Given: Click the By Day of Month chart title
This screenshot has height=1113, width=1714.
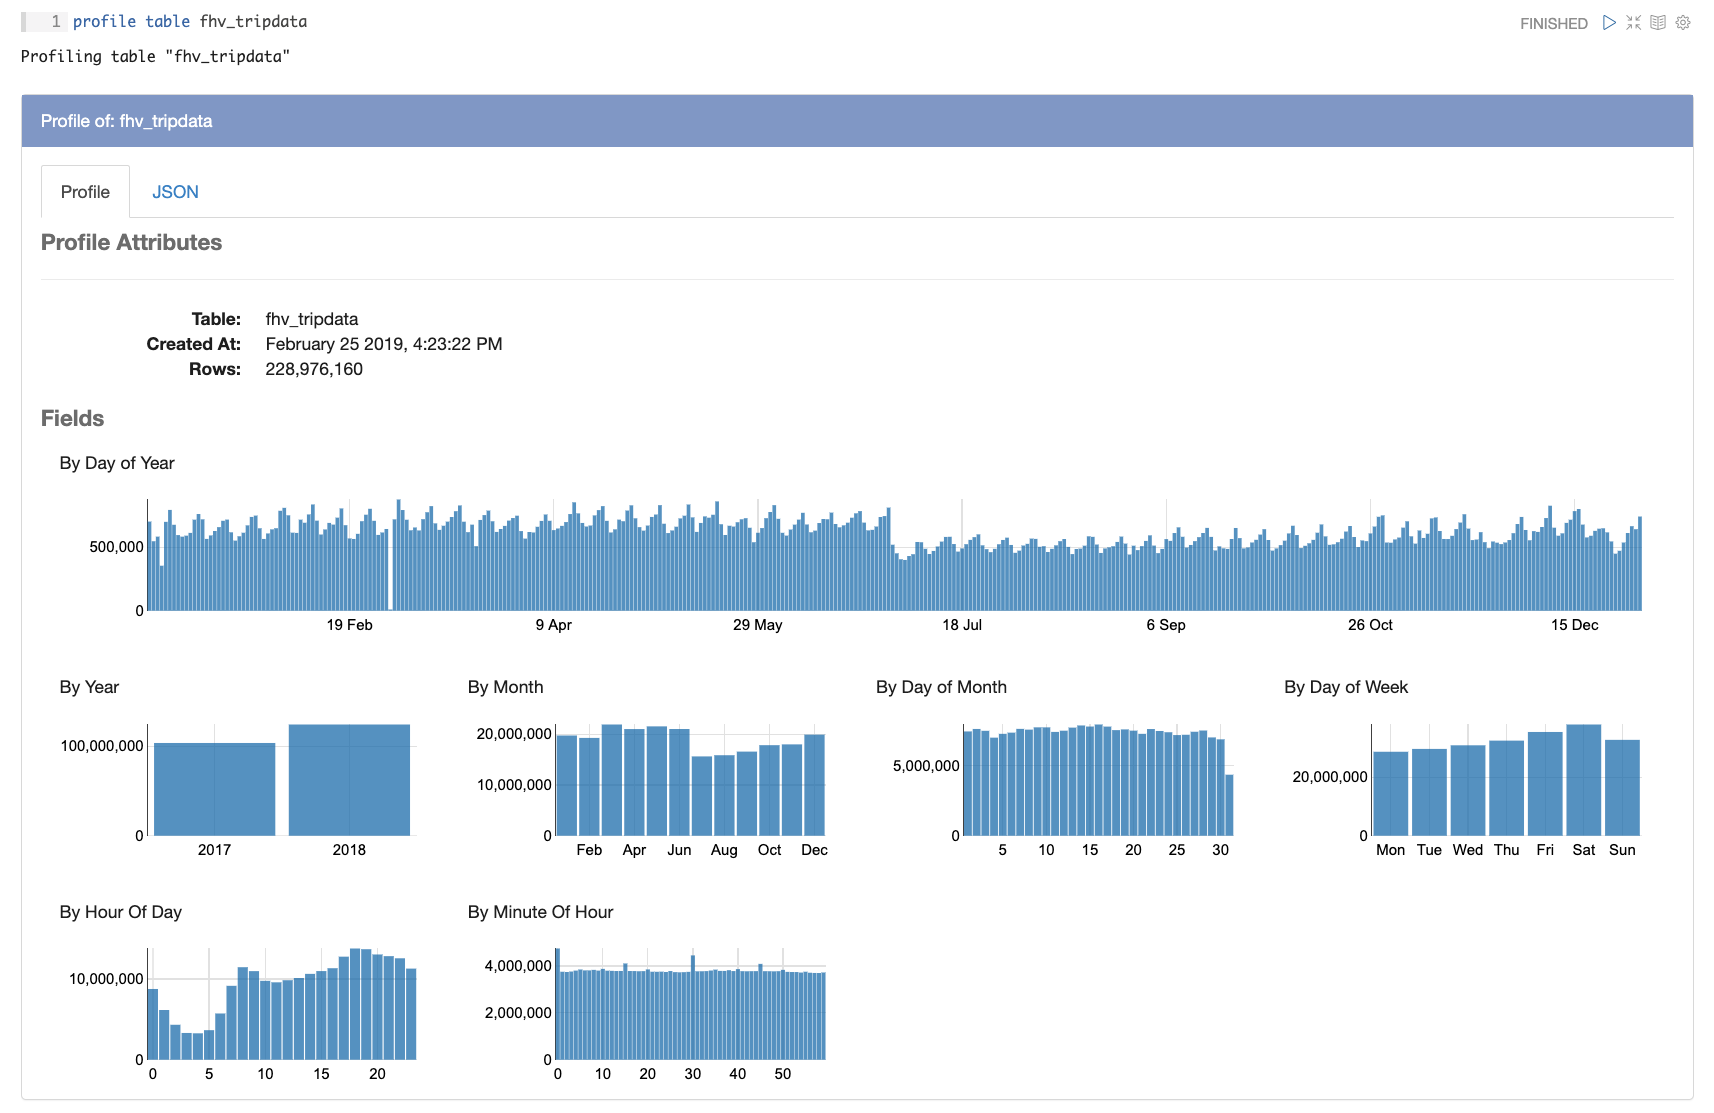Looking at the screenshot, I should point(941,687).
